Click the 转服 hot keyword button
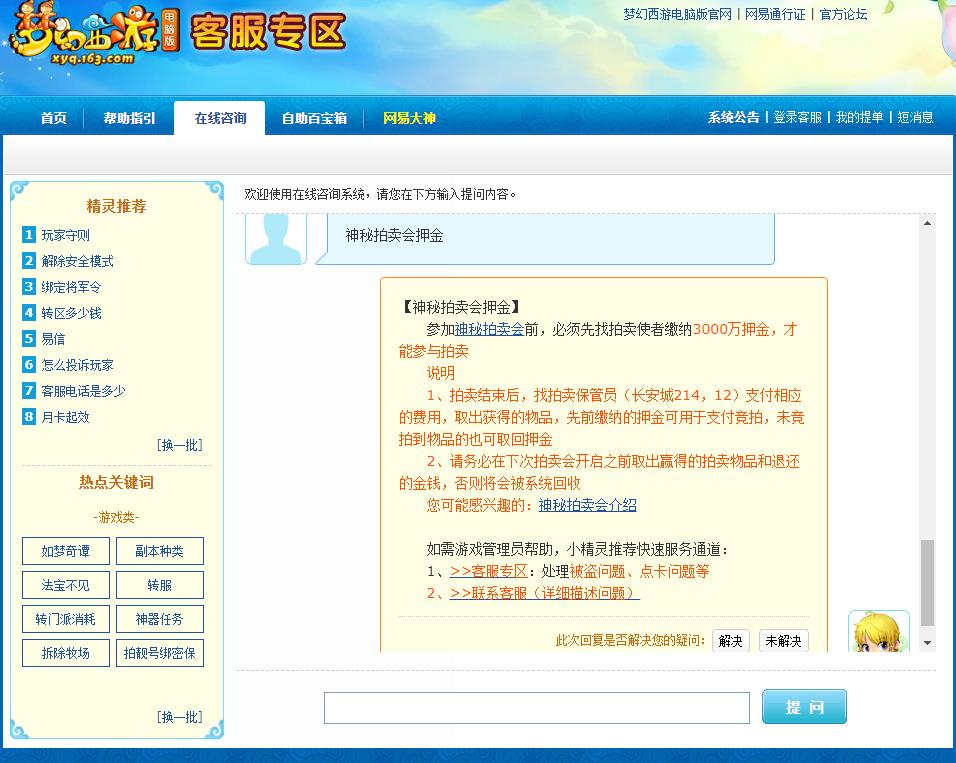The image size is (956, 763). (159, 584)
